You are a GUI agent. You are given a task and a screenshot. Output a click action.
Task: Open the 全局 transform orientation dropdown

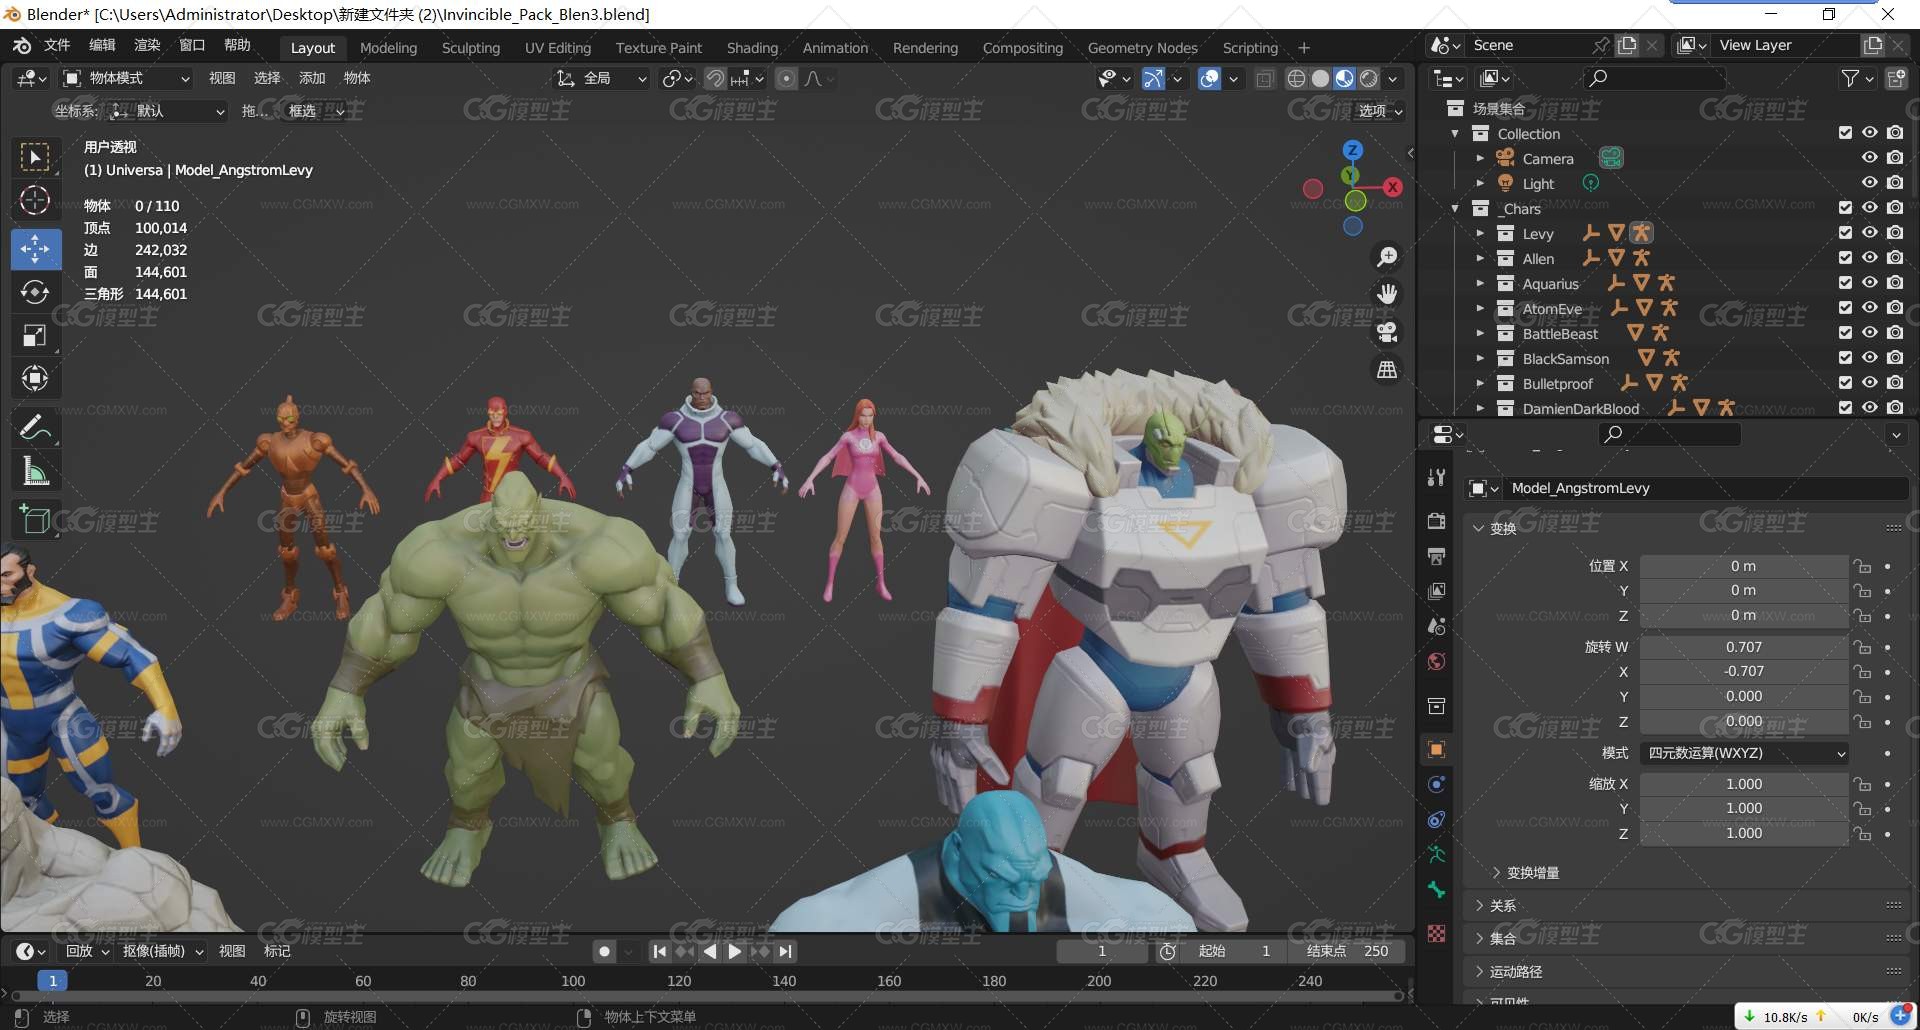(602, 78)
